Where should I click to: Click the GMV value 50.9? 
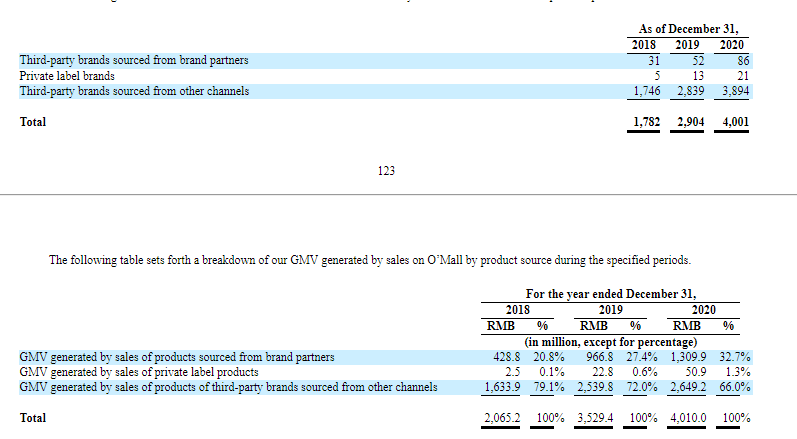click(x=696, y=372)
